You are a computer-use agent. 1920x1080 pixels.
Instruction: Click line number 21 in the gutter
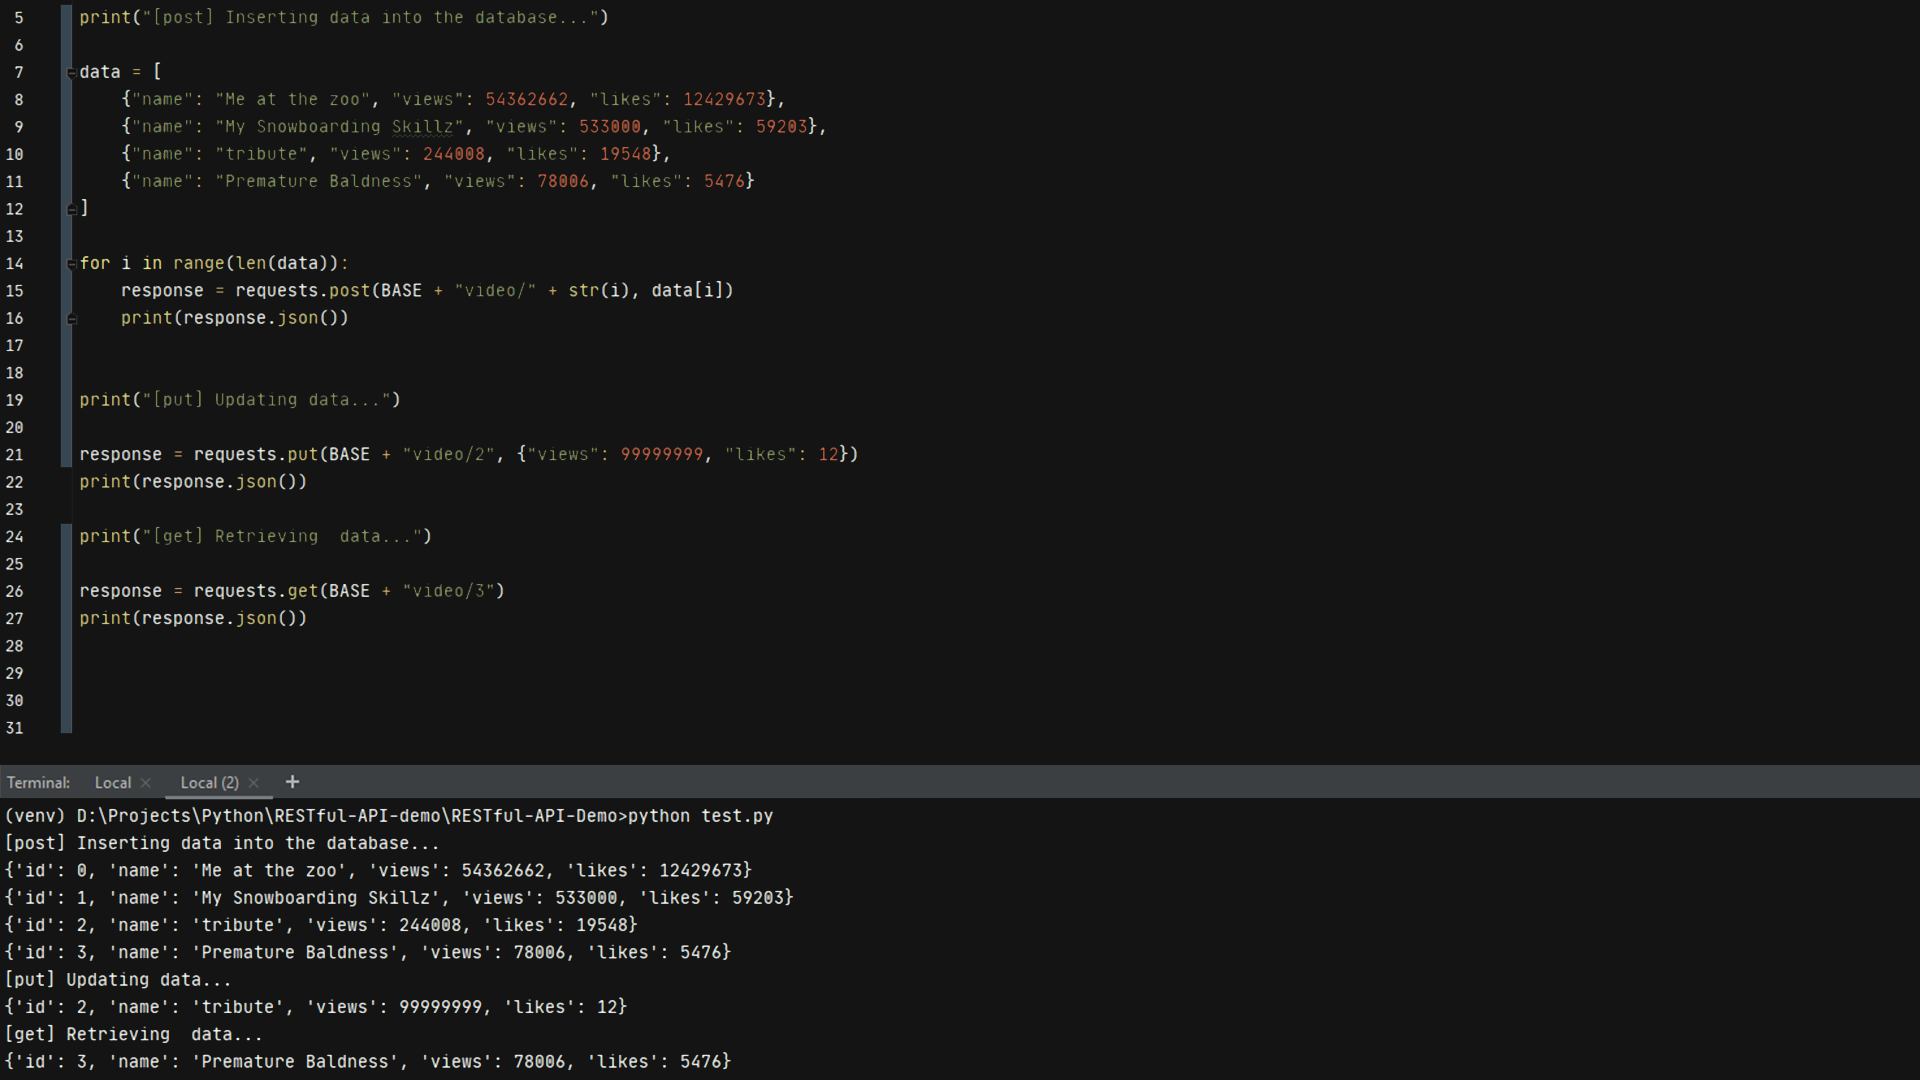point(14,455)
